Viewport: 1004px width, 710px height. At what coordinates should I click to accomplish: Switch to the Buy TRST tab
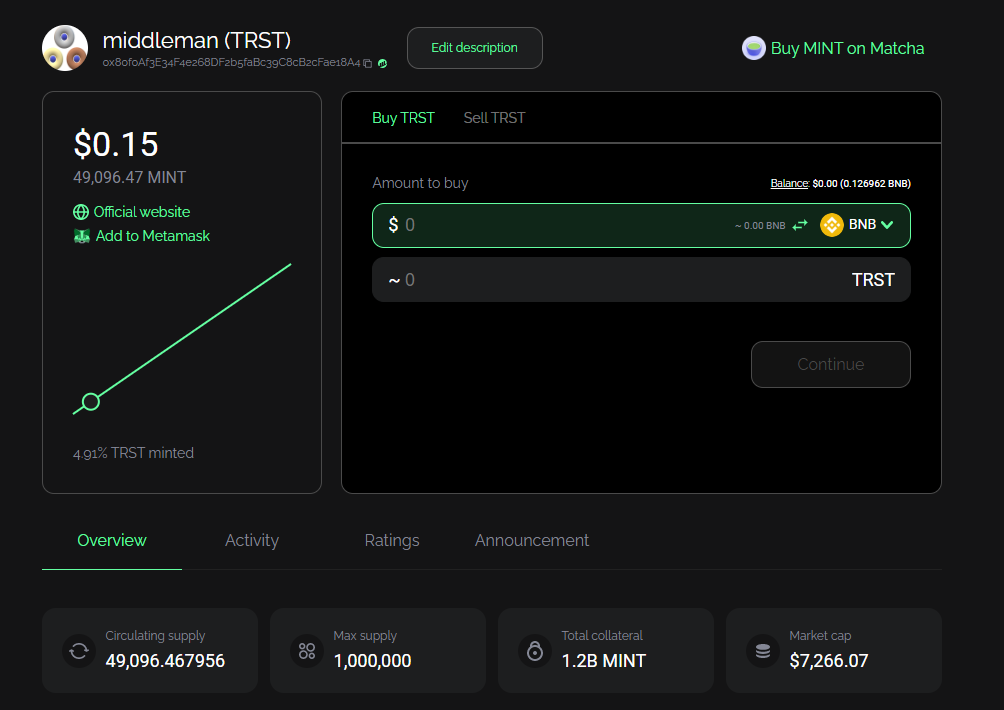[403, 118]
